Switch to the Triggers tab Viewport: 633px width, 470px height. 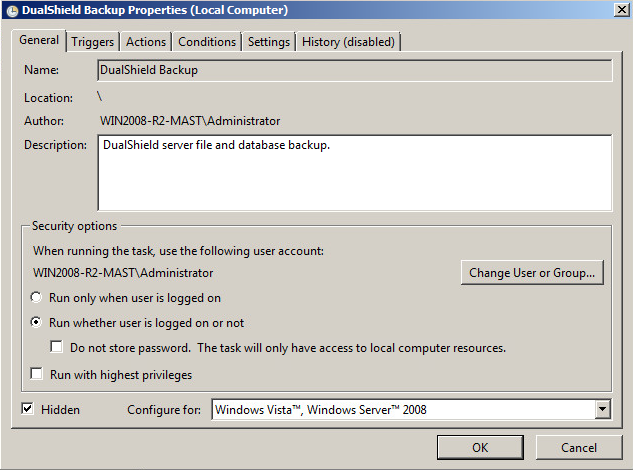93,42
